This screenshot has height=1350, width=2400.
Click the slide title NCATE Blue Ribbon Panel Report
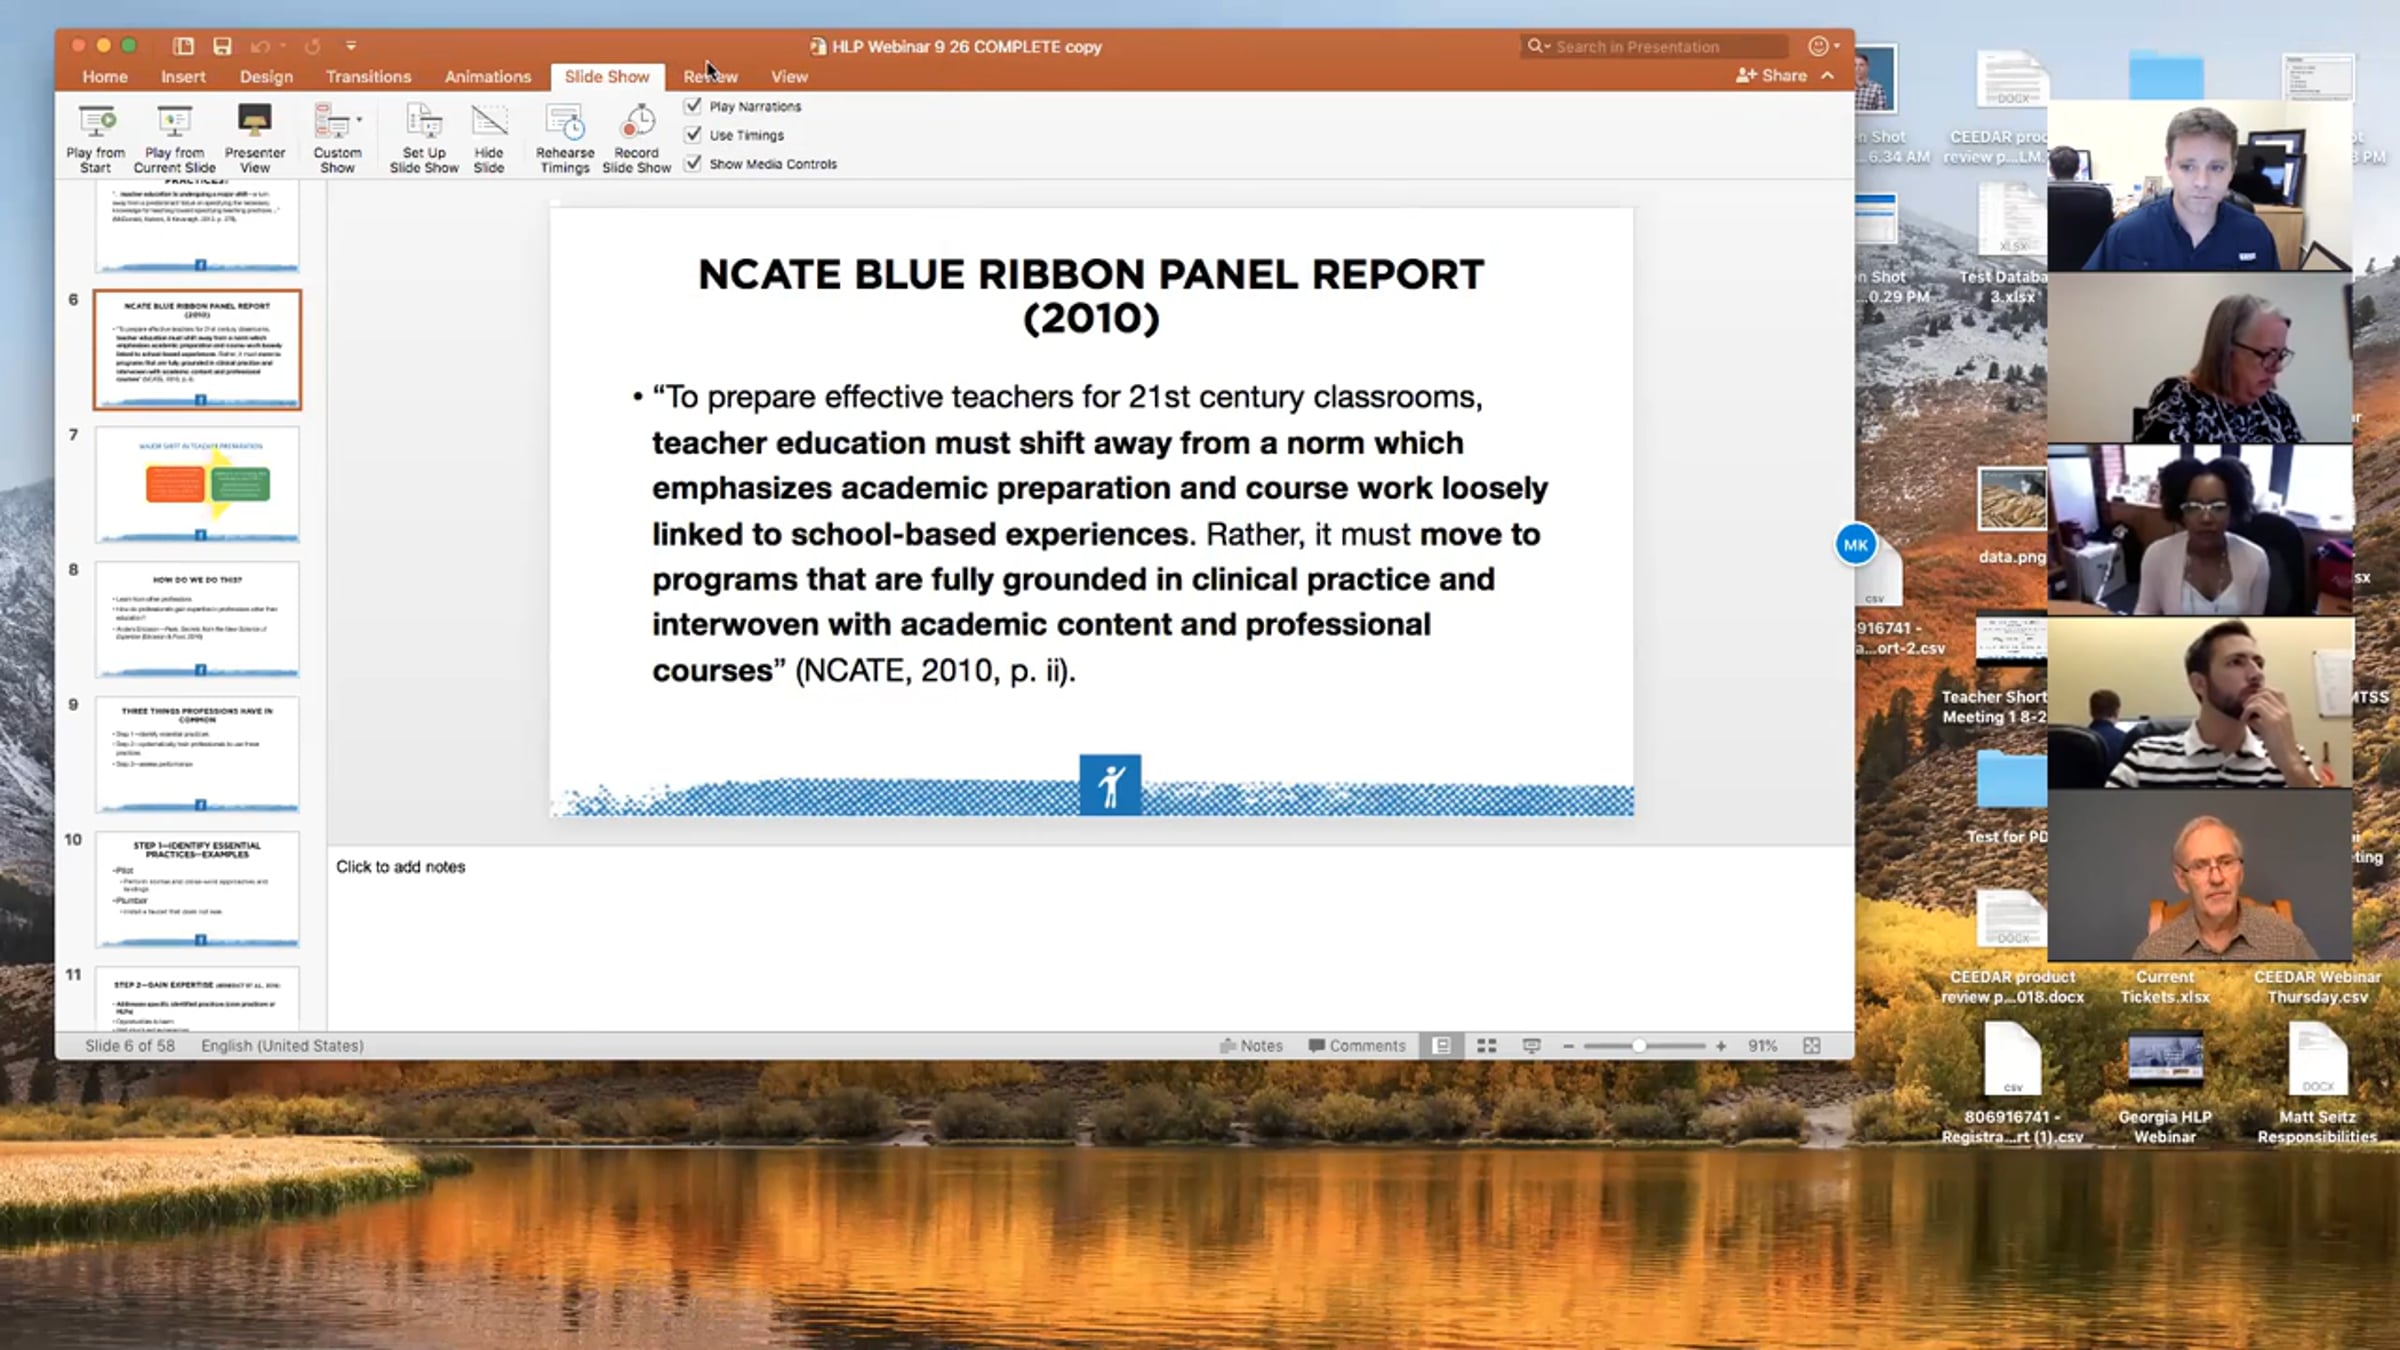click(x=1091, y=296)
